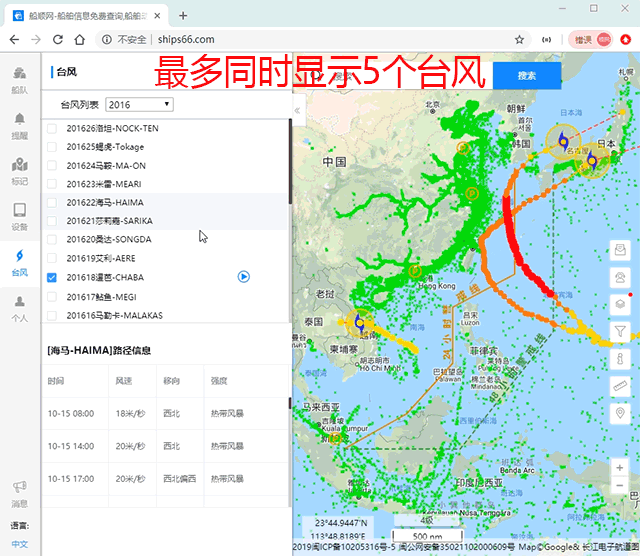Play the CHABA typhoon track animation
640x556 pixels.
pyautogui.click(x=244, y=277)
